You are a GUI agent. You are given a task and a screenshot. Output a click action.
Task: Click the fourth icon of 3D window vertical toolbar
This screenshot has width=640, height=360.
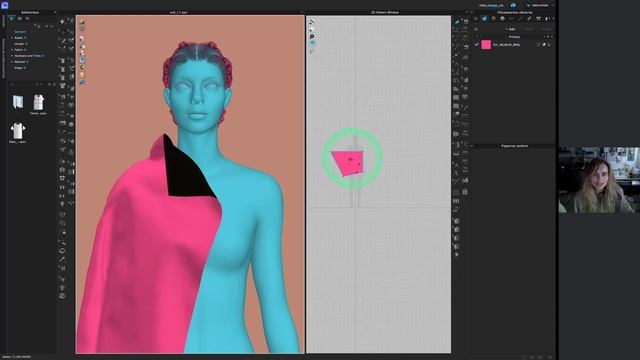pyautogui.click(x=82, y=46)
